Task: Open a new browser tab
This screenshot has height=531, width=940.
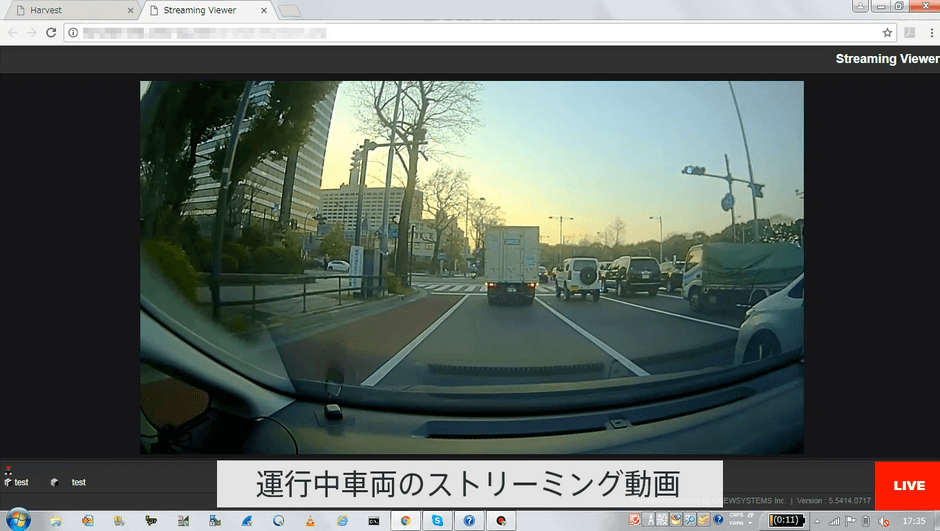Action: click(289, 11)
